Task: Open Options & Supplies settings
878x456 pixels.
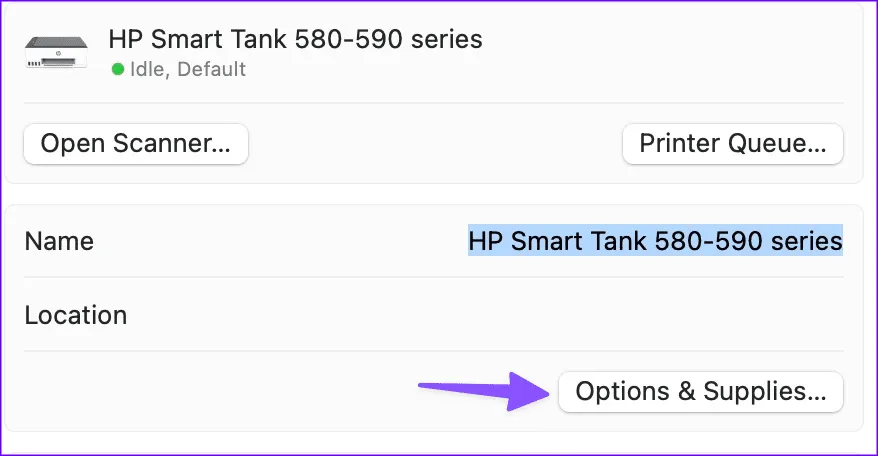Action: coord(701,391)
